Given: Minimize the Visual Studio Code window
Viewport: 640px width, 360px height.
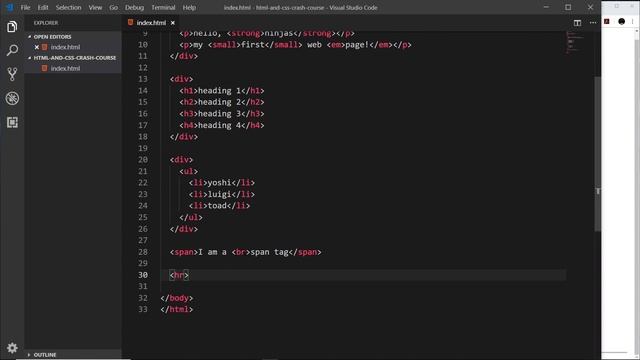Looking at the screenshot, I should coord(546,7).
